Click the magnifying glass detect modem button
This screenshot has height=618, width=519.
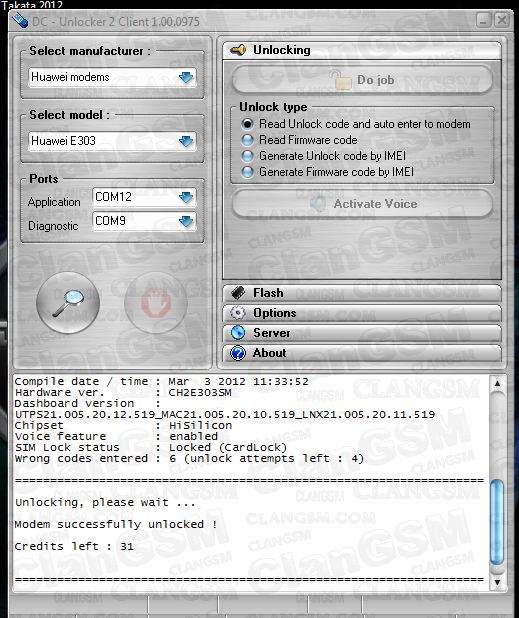[x=68, y=303]
